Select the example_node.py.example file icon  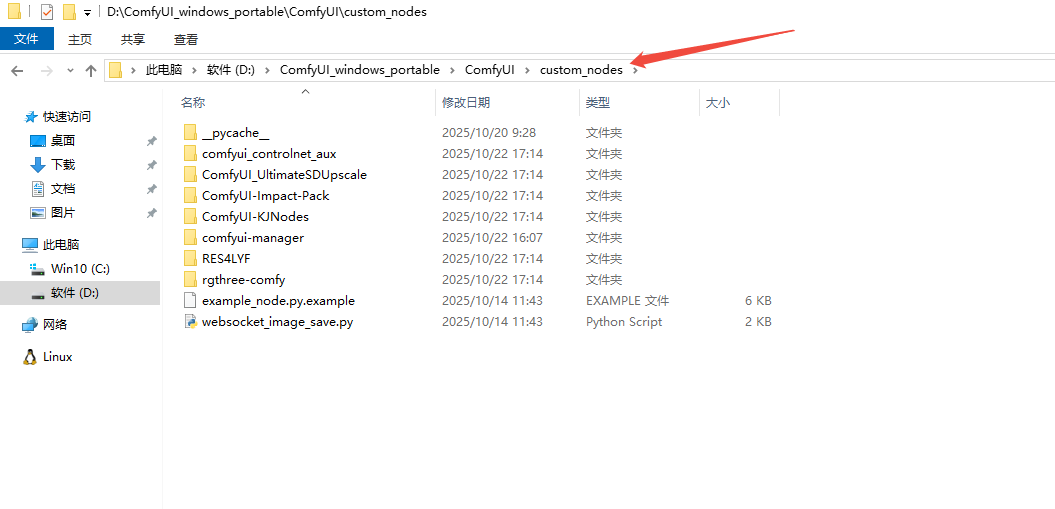(x=191, y=301)
